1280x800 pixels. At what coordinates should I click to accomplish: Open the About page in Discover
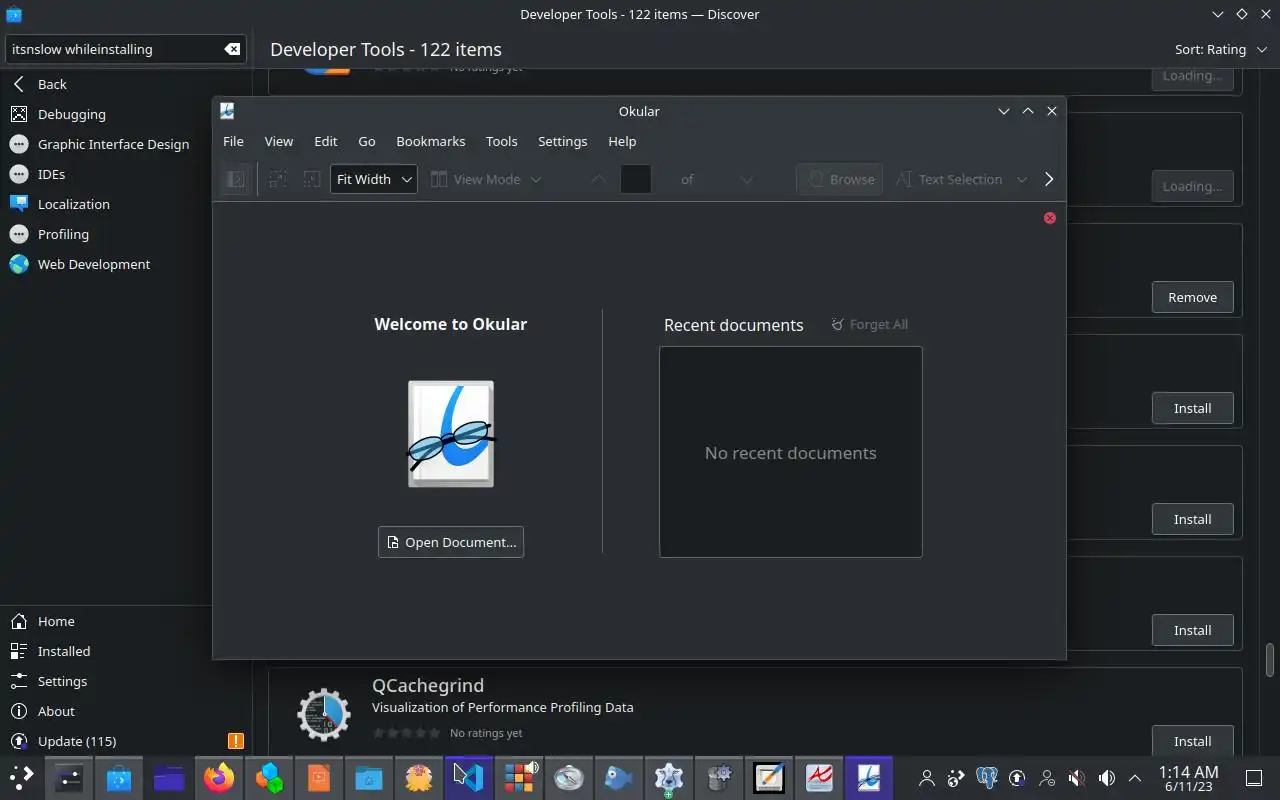coord(126,711)
